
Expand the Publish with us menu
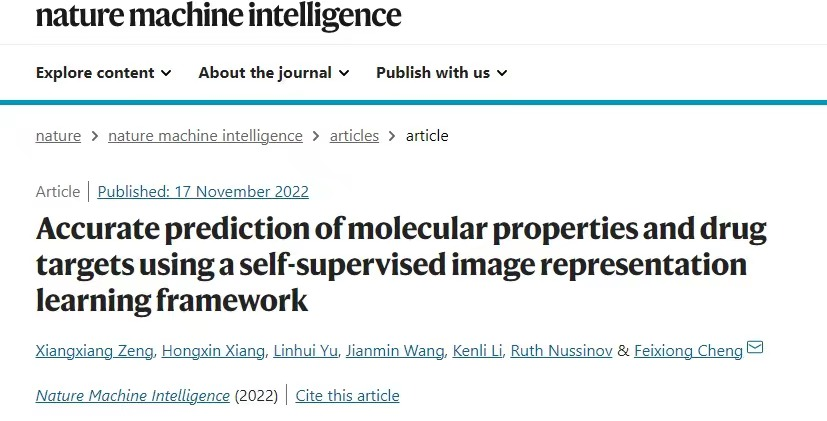click(x=441, y=72)
